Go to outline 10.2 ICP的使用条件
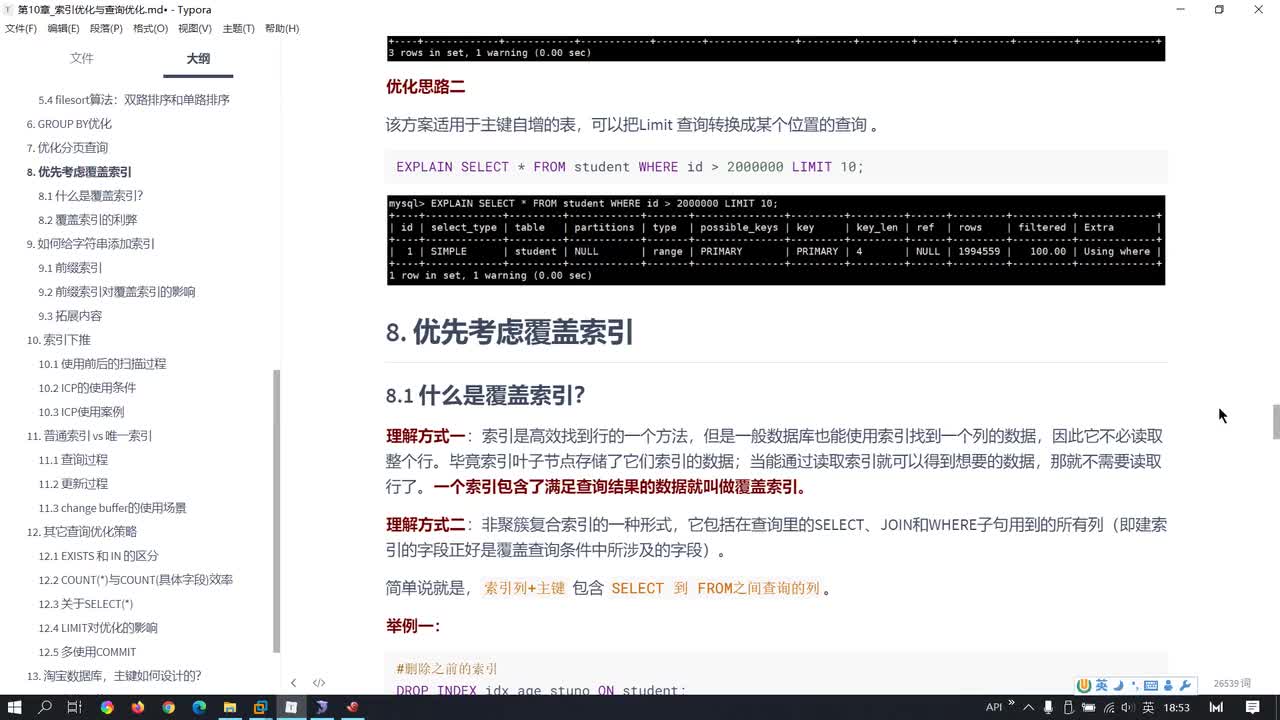 (x=87, y=388)
